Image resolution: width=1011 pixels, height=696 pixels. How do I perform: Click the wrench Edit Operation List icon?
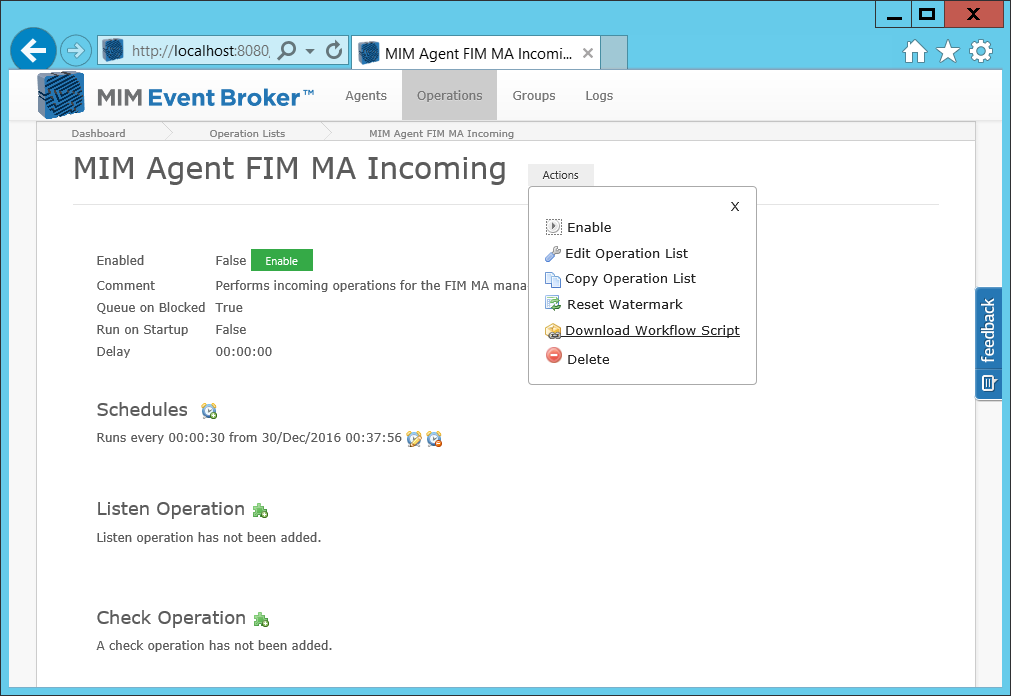click(x=553, y=254)
